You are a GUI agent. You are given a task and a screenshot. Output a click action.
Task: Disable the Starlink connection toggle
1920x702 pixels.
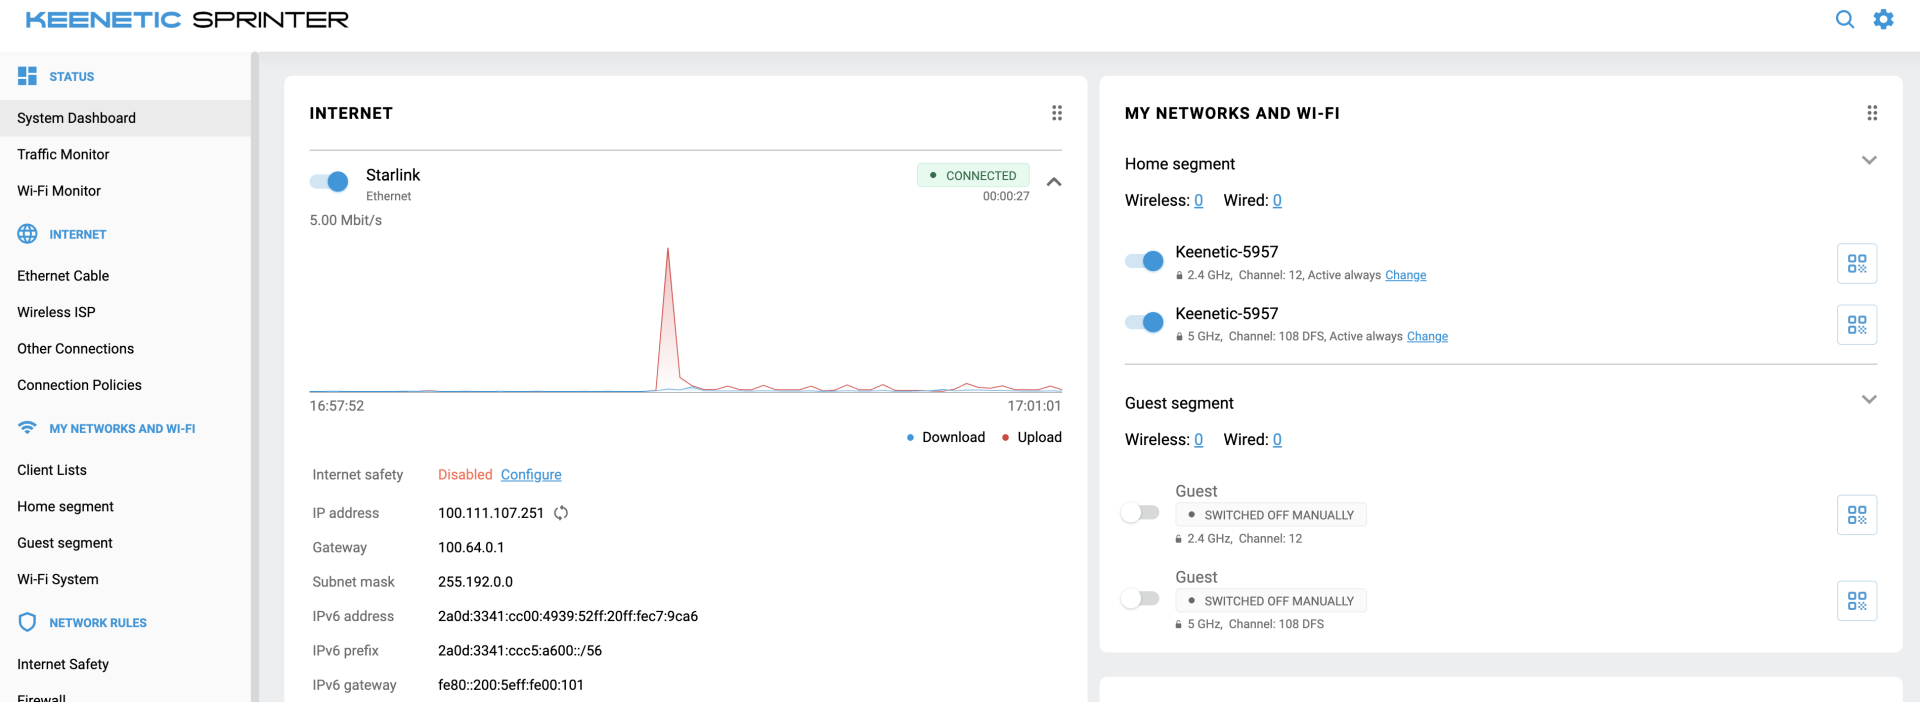pyautogui.click(x=329, y=181)
